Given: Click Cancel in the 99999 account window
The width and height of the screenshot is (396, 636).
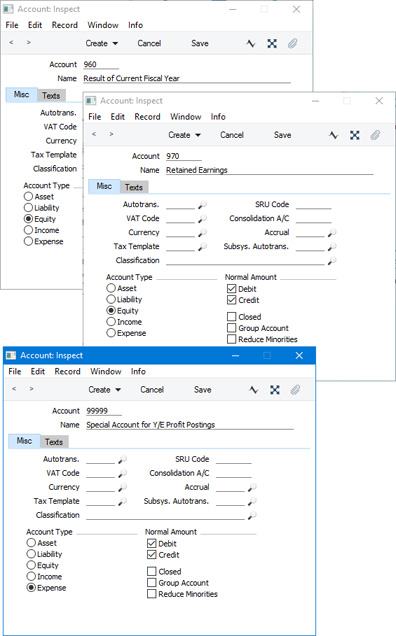Looking at the screenshot, I should coord(152,390).
